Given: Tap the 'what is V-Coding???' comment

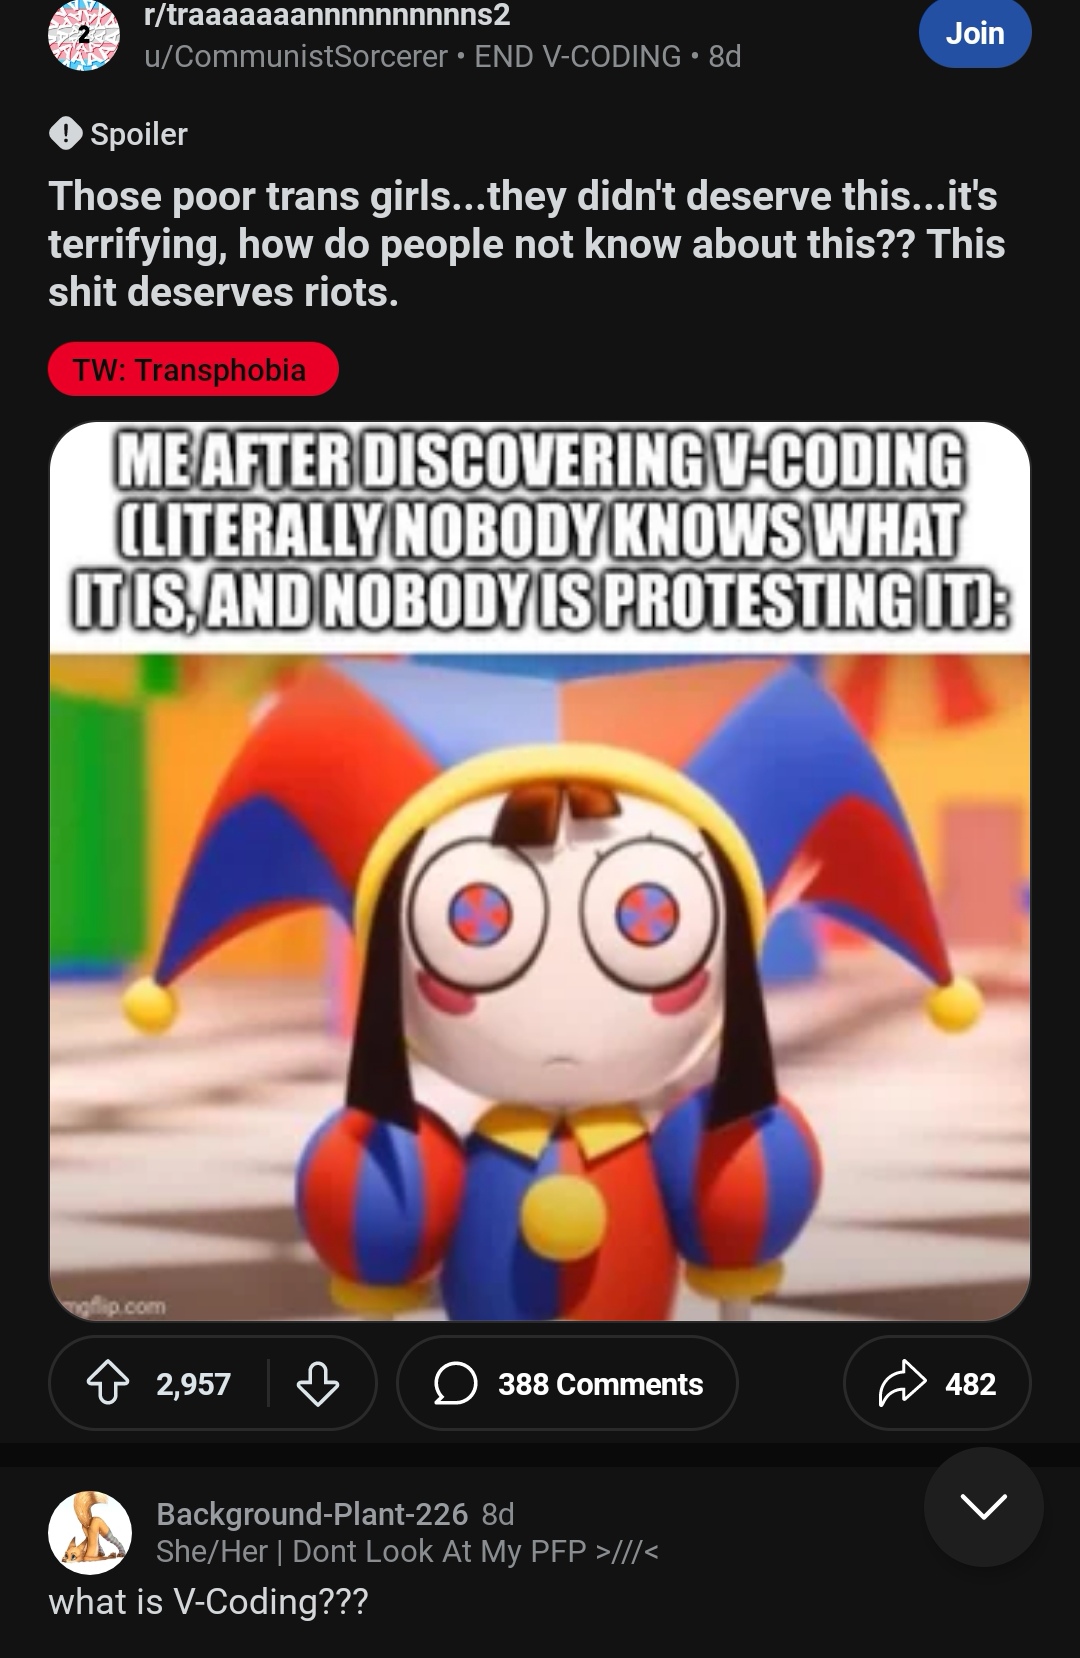Looking at the screenshot, I should coord(208,1601).
